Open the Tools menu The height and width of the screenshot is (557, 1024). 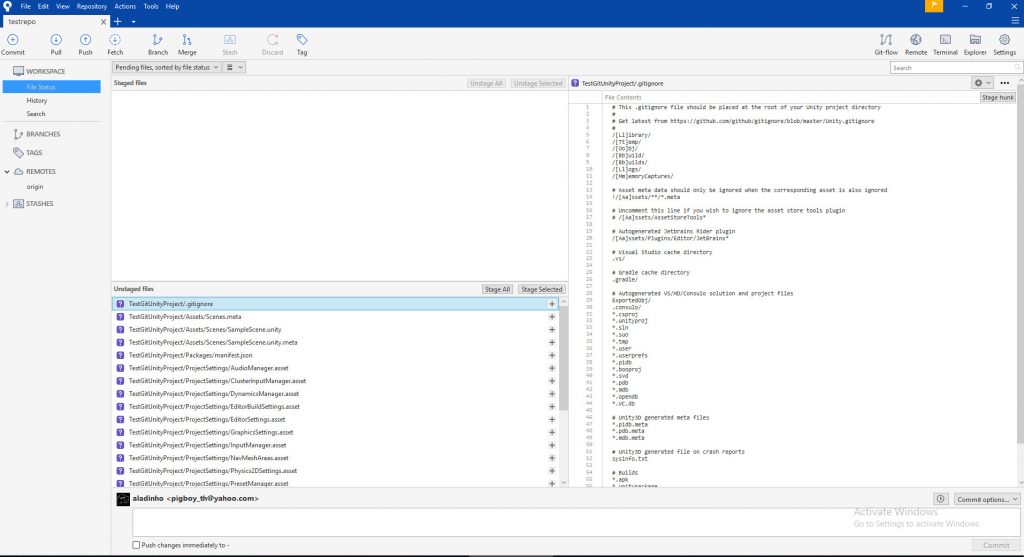pyautogui.click(x=151, y=7)
